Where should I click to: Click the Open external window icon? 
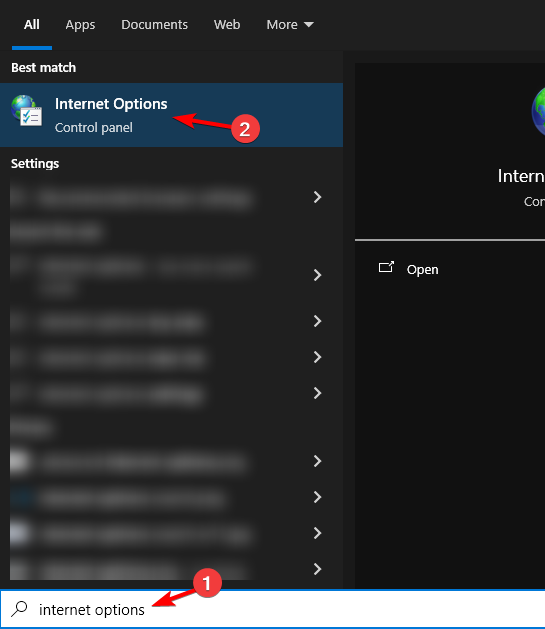pyautogui.click(x=386, y=267)
